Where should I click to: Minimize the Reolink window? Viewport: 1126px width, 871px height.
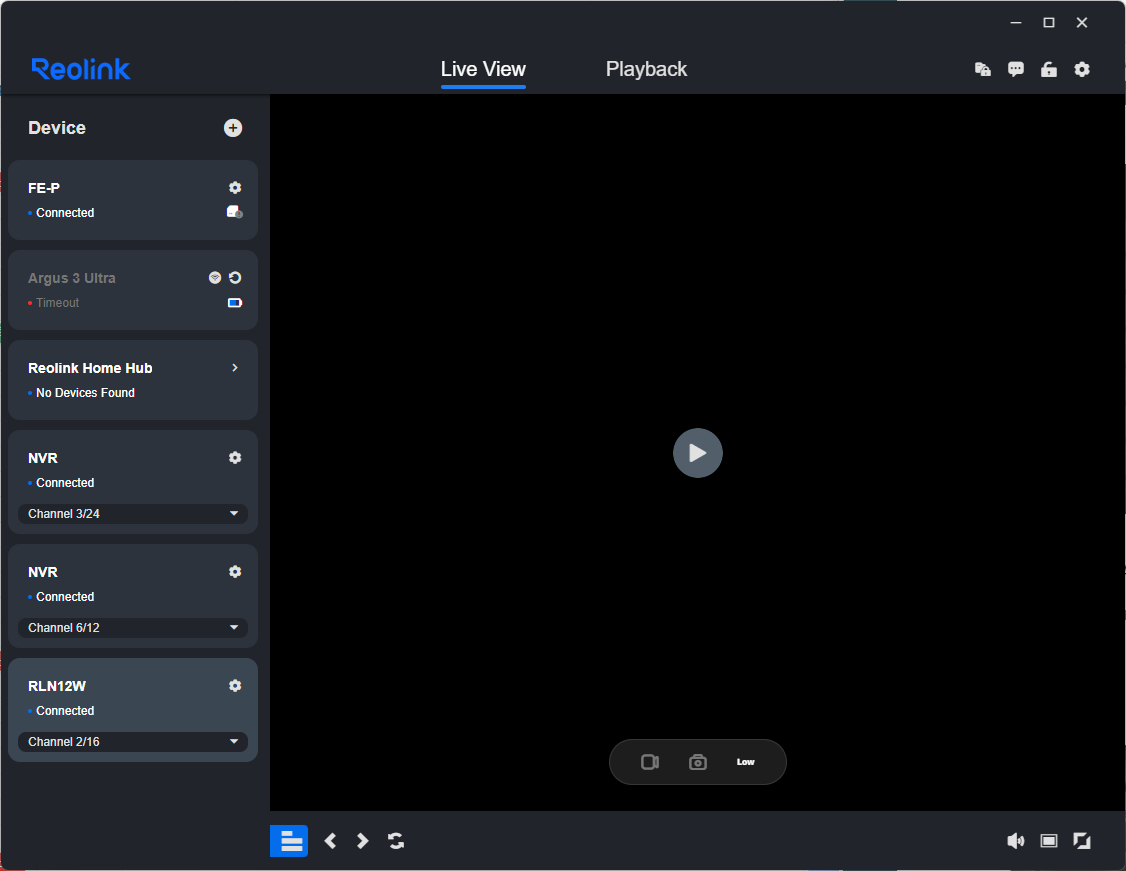(x=1015, y=23)
